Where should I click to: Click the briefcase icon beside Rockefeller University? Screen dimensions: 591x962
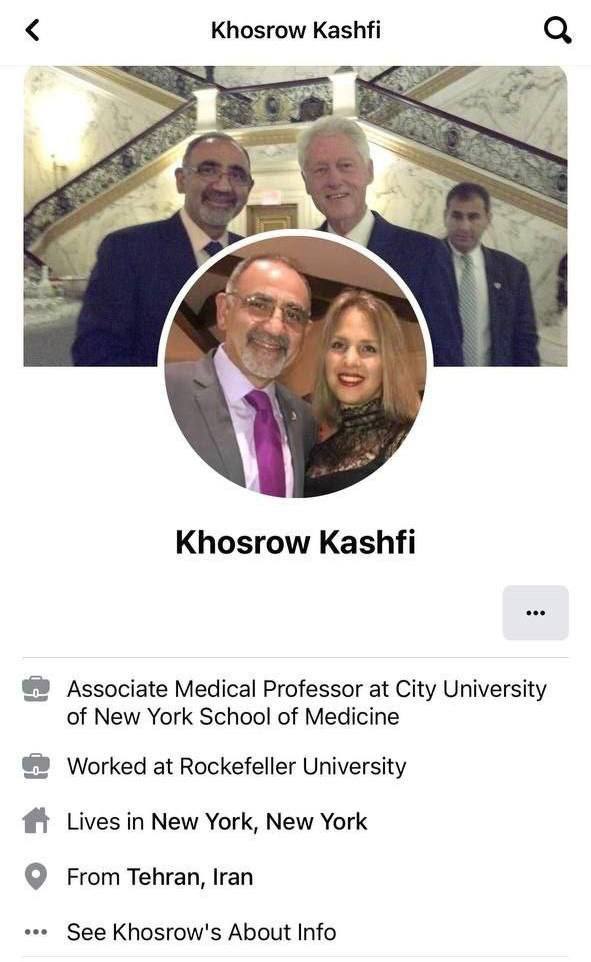(x=36, y=766)
